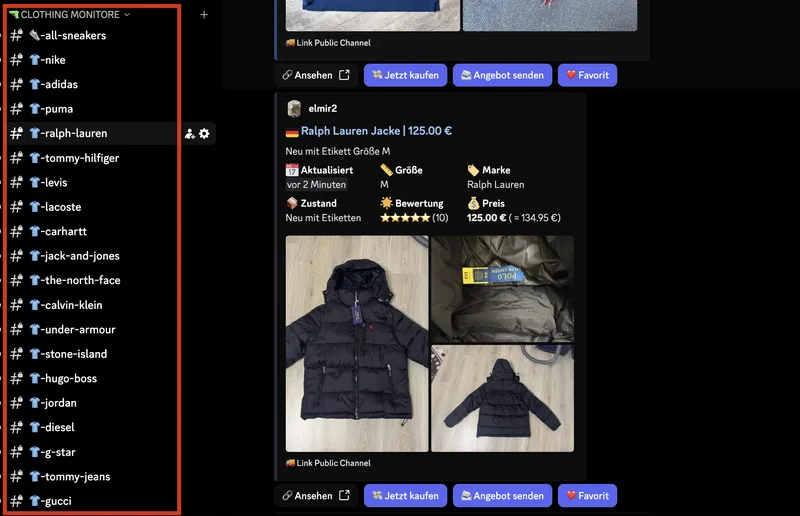Screen dimensions: 800x516
Task: Click external link icon on upper Ansehen button
Action: pos(344,75)
